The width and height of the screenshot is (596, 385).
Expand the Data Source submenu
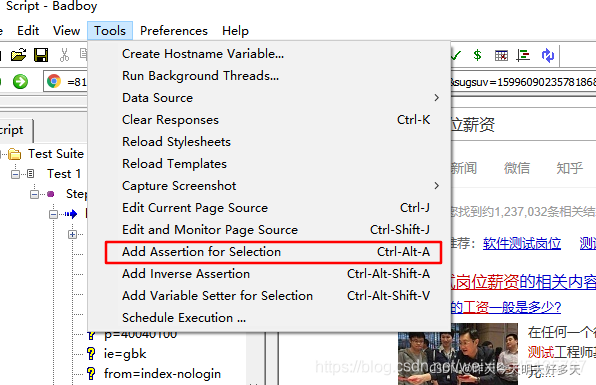(269, 98)
